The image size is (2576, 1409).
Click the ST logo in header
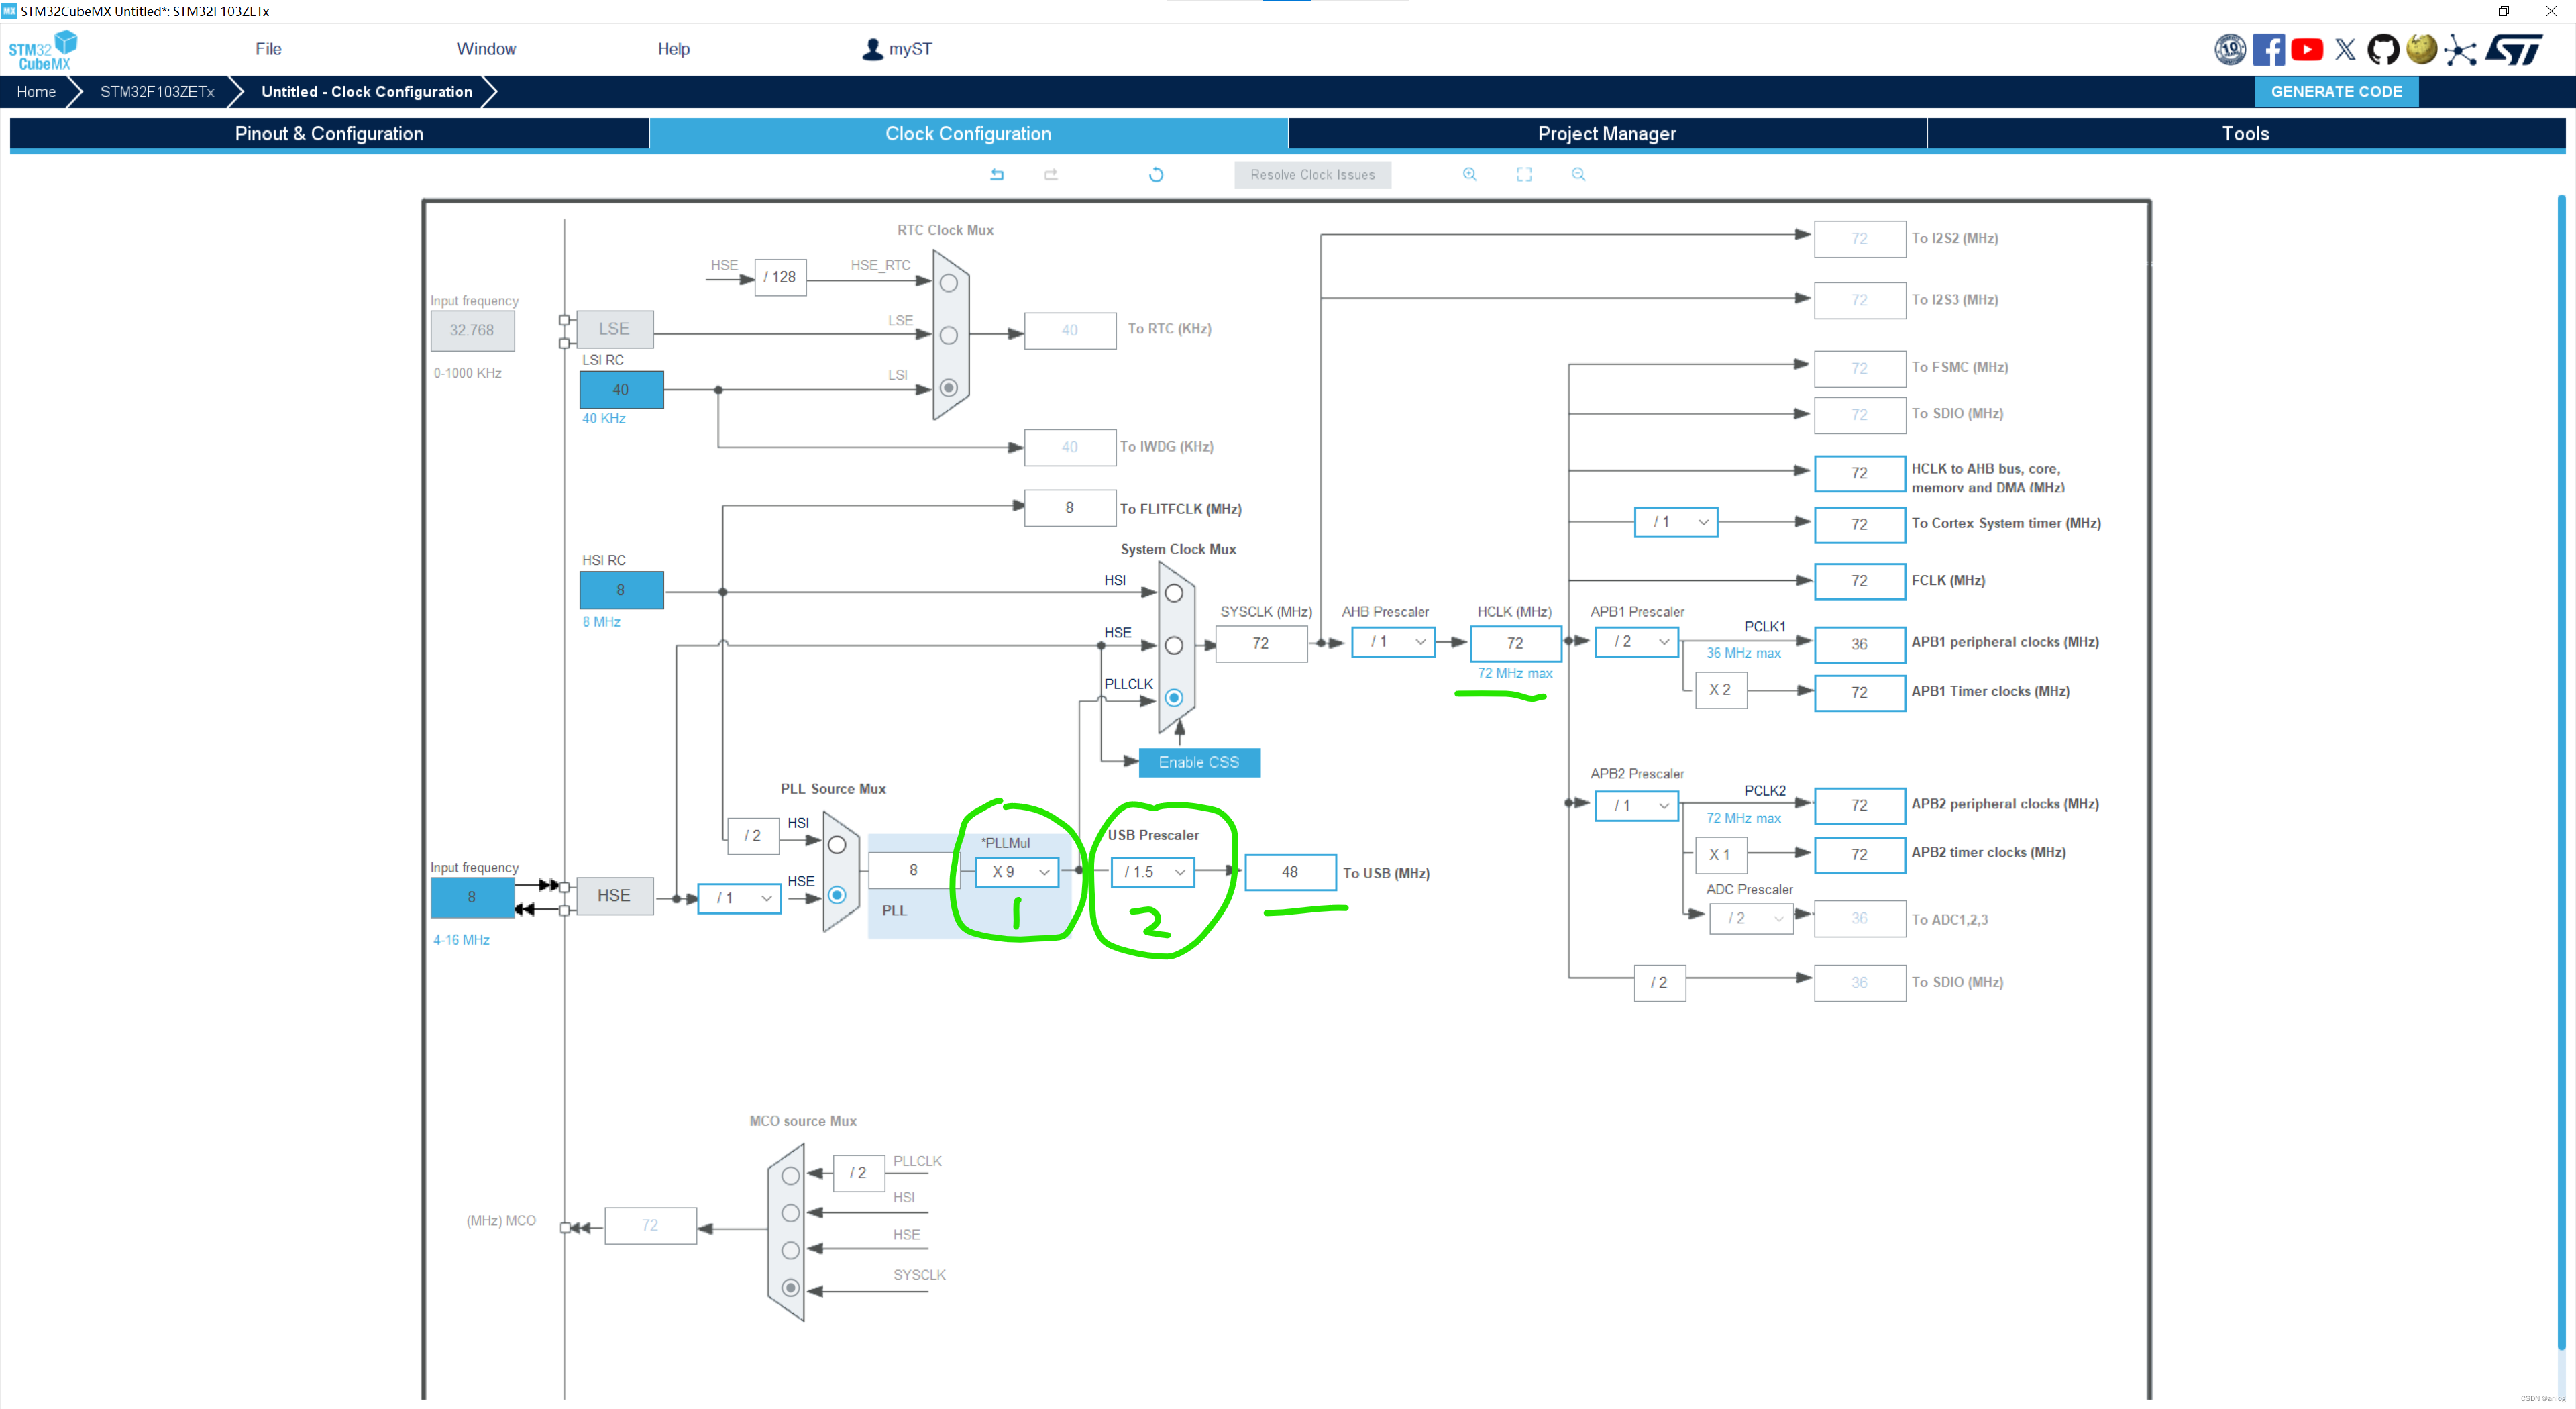click(x=2514, y=49)
